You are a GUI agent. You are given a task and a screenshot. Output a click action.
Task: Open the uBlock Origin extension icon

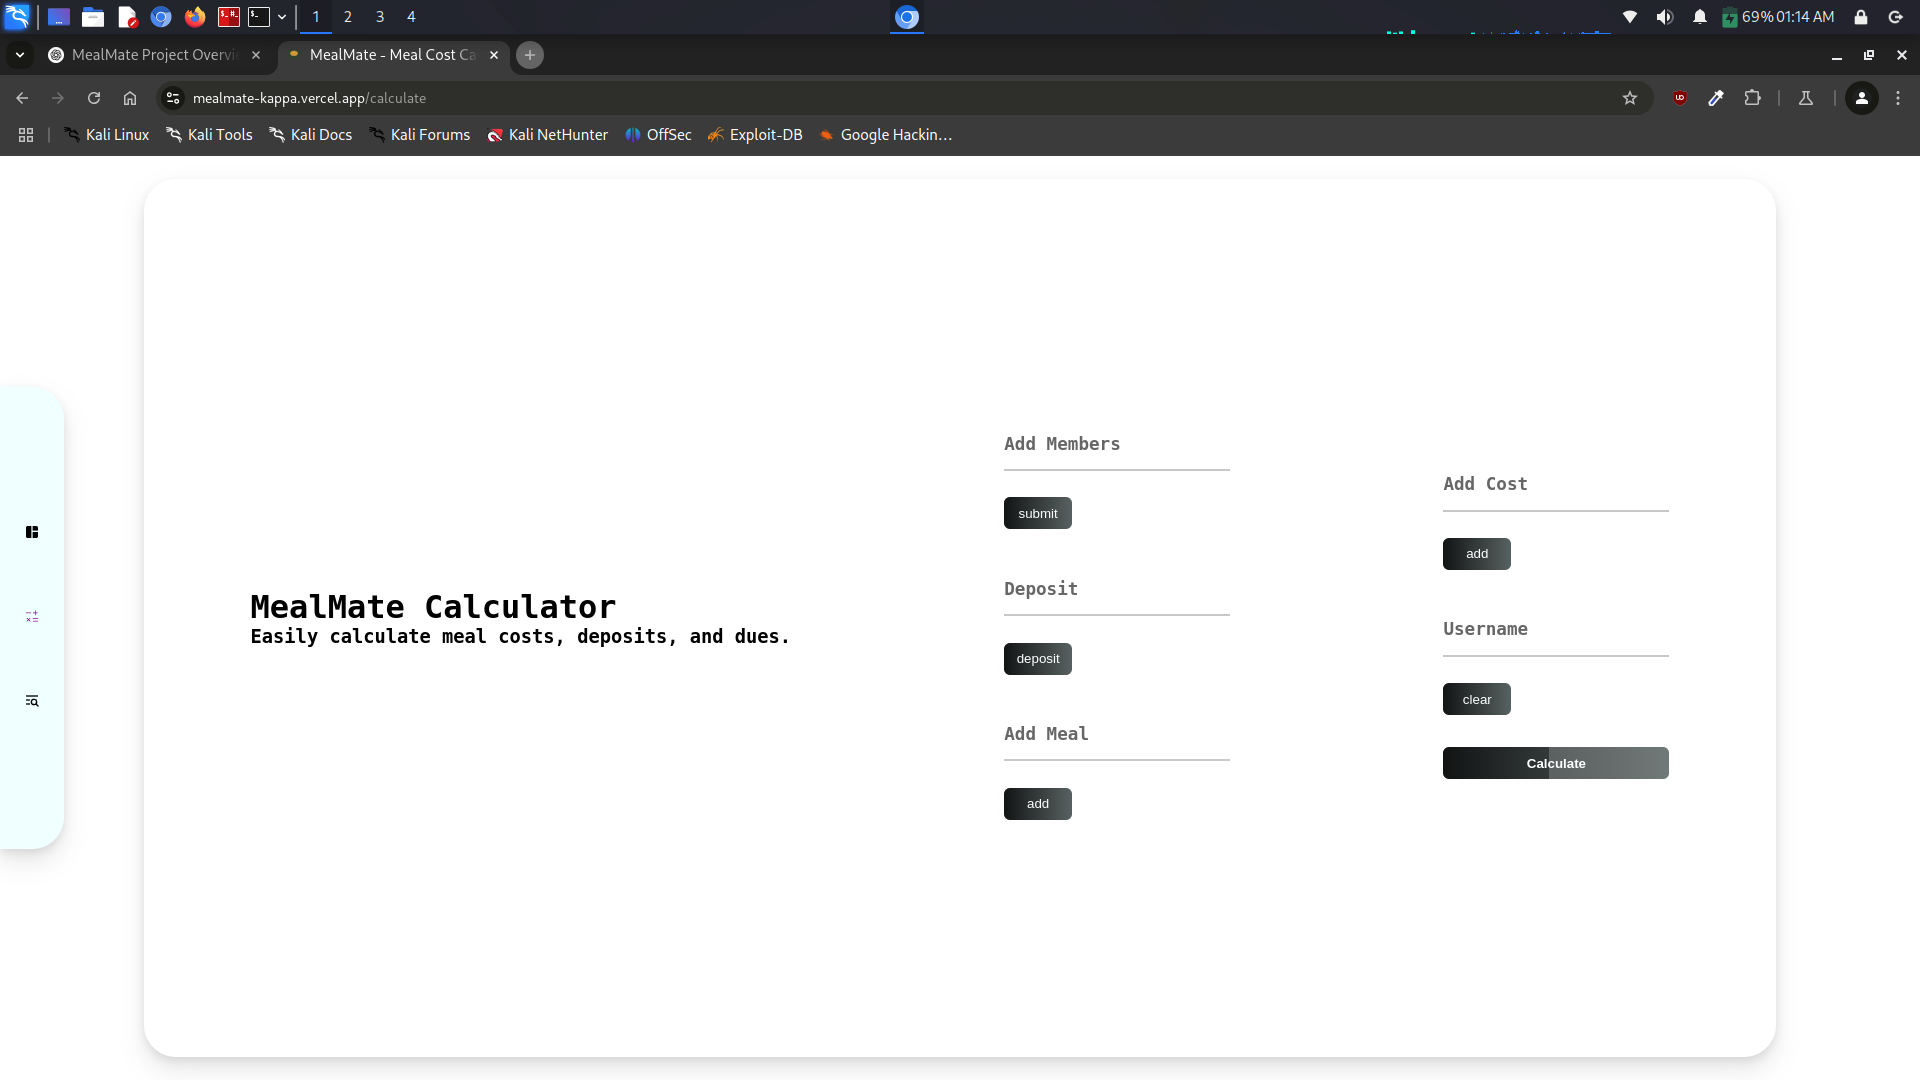(1681, 98)
